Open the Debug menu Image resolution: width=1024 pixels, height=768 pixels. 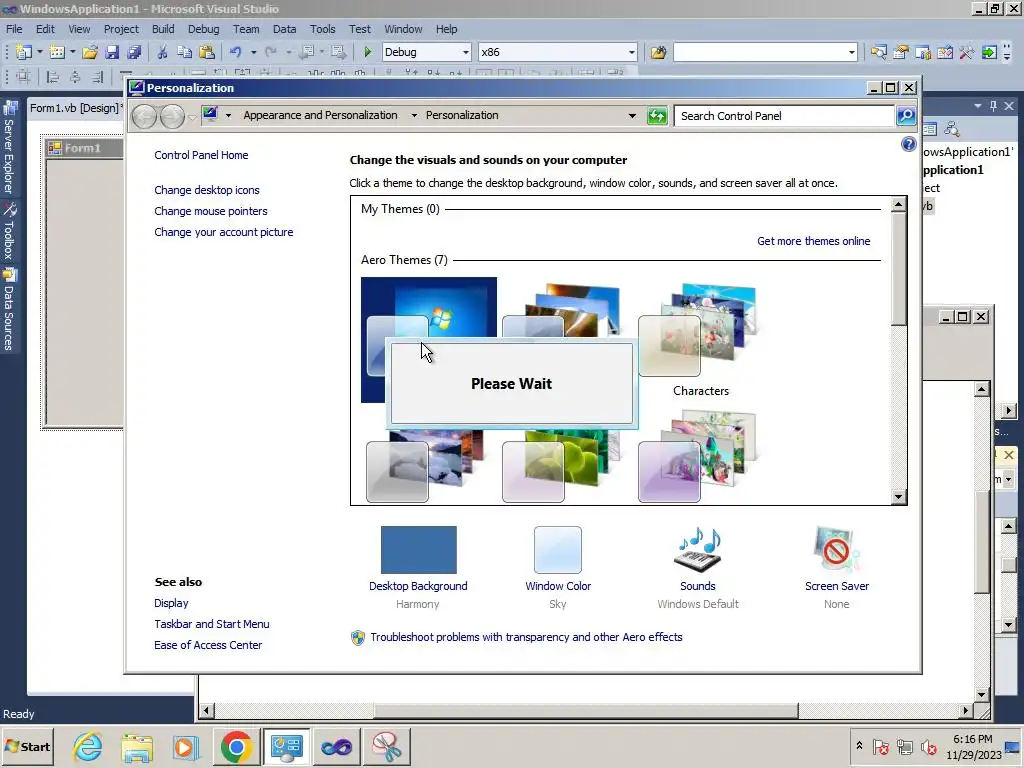point(204,29)
